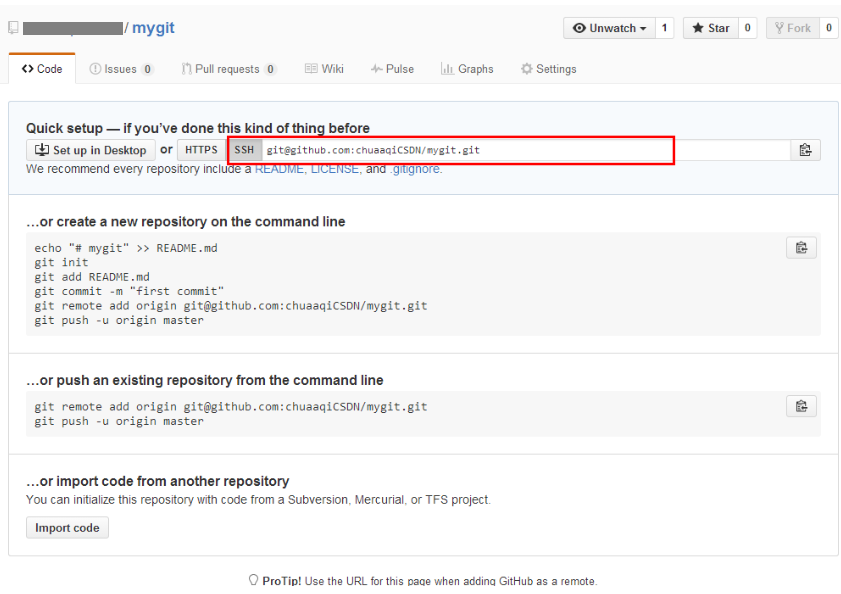Click the '…or push an existing repository' heading

205,380
